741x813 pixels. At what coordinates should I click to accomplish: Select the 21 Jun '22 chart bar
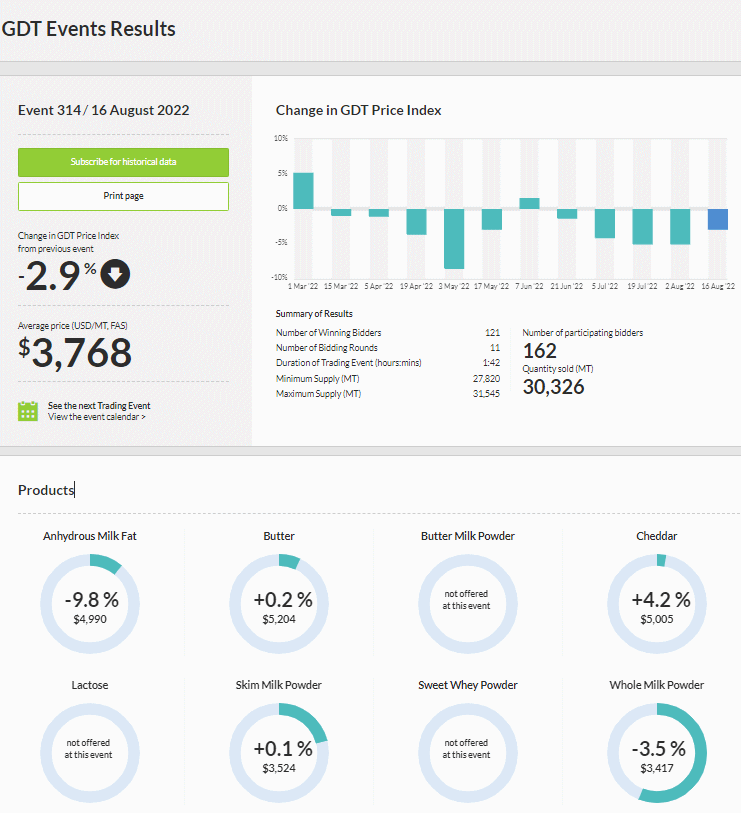coord(567,214)
